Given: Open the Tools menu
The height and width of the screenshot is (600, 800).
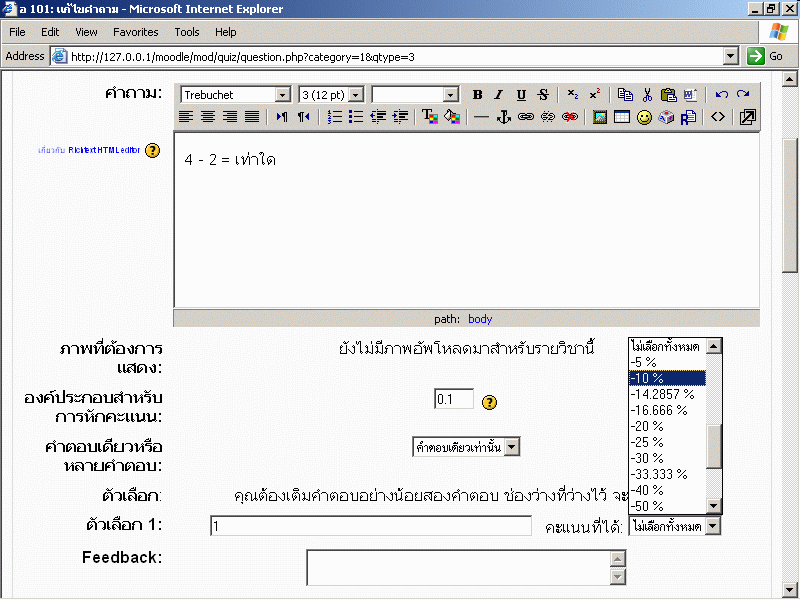Looking at the screenshot, I should (x=187, y=32).
